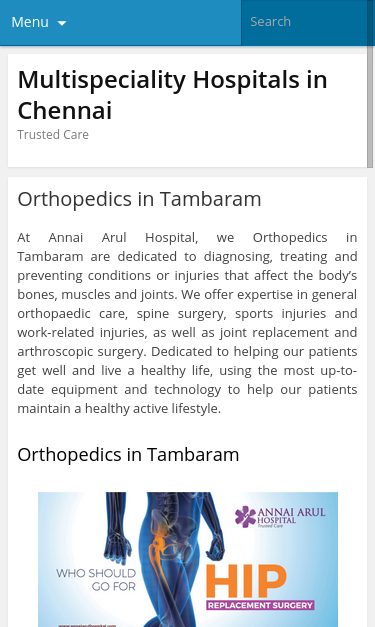Open the hip replacement surgery banner image

click(188, 559)
